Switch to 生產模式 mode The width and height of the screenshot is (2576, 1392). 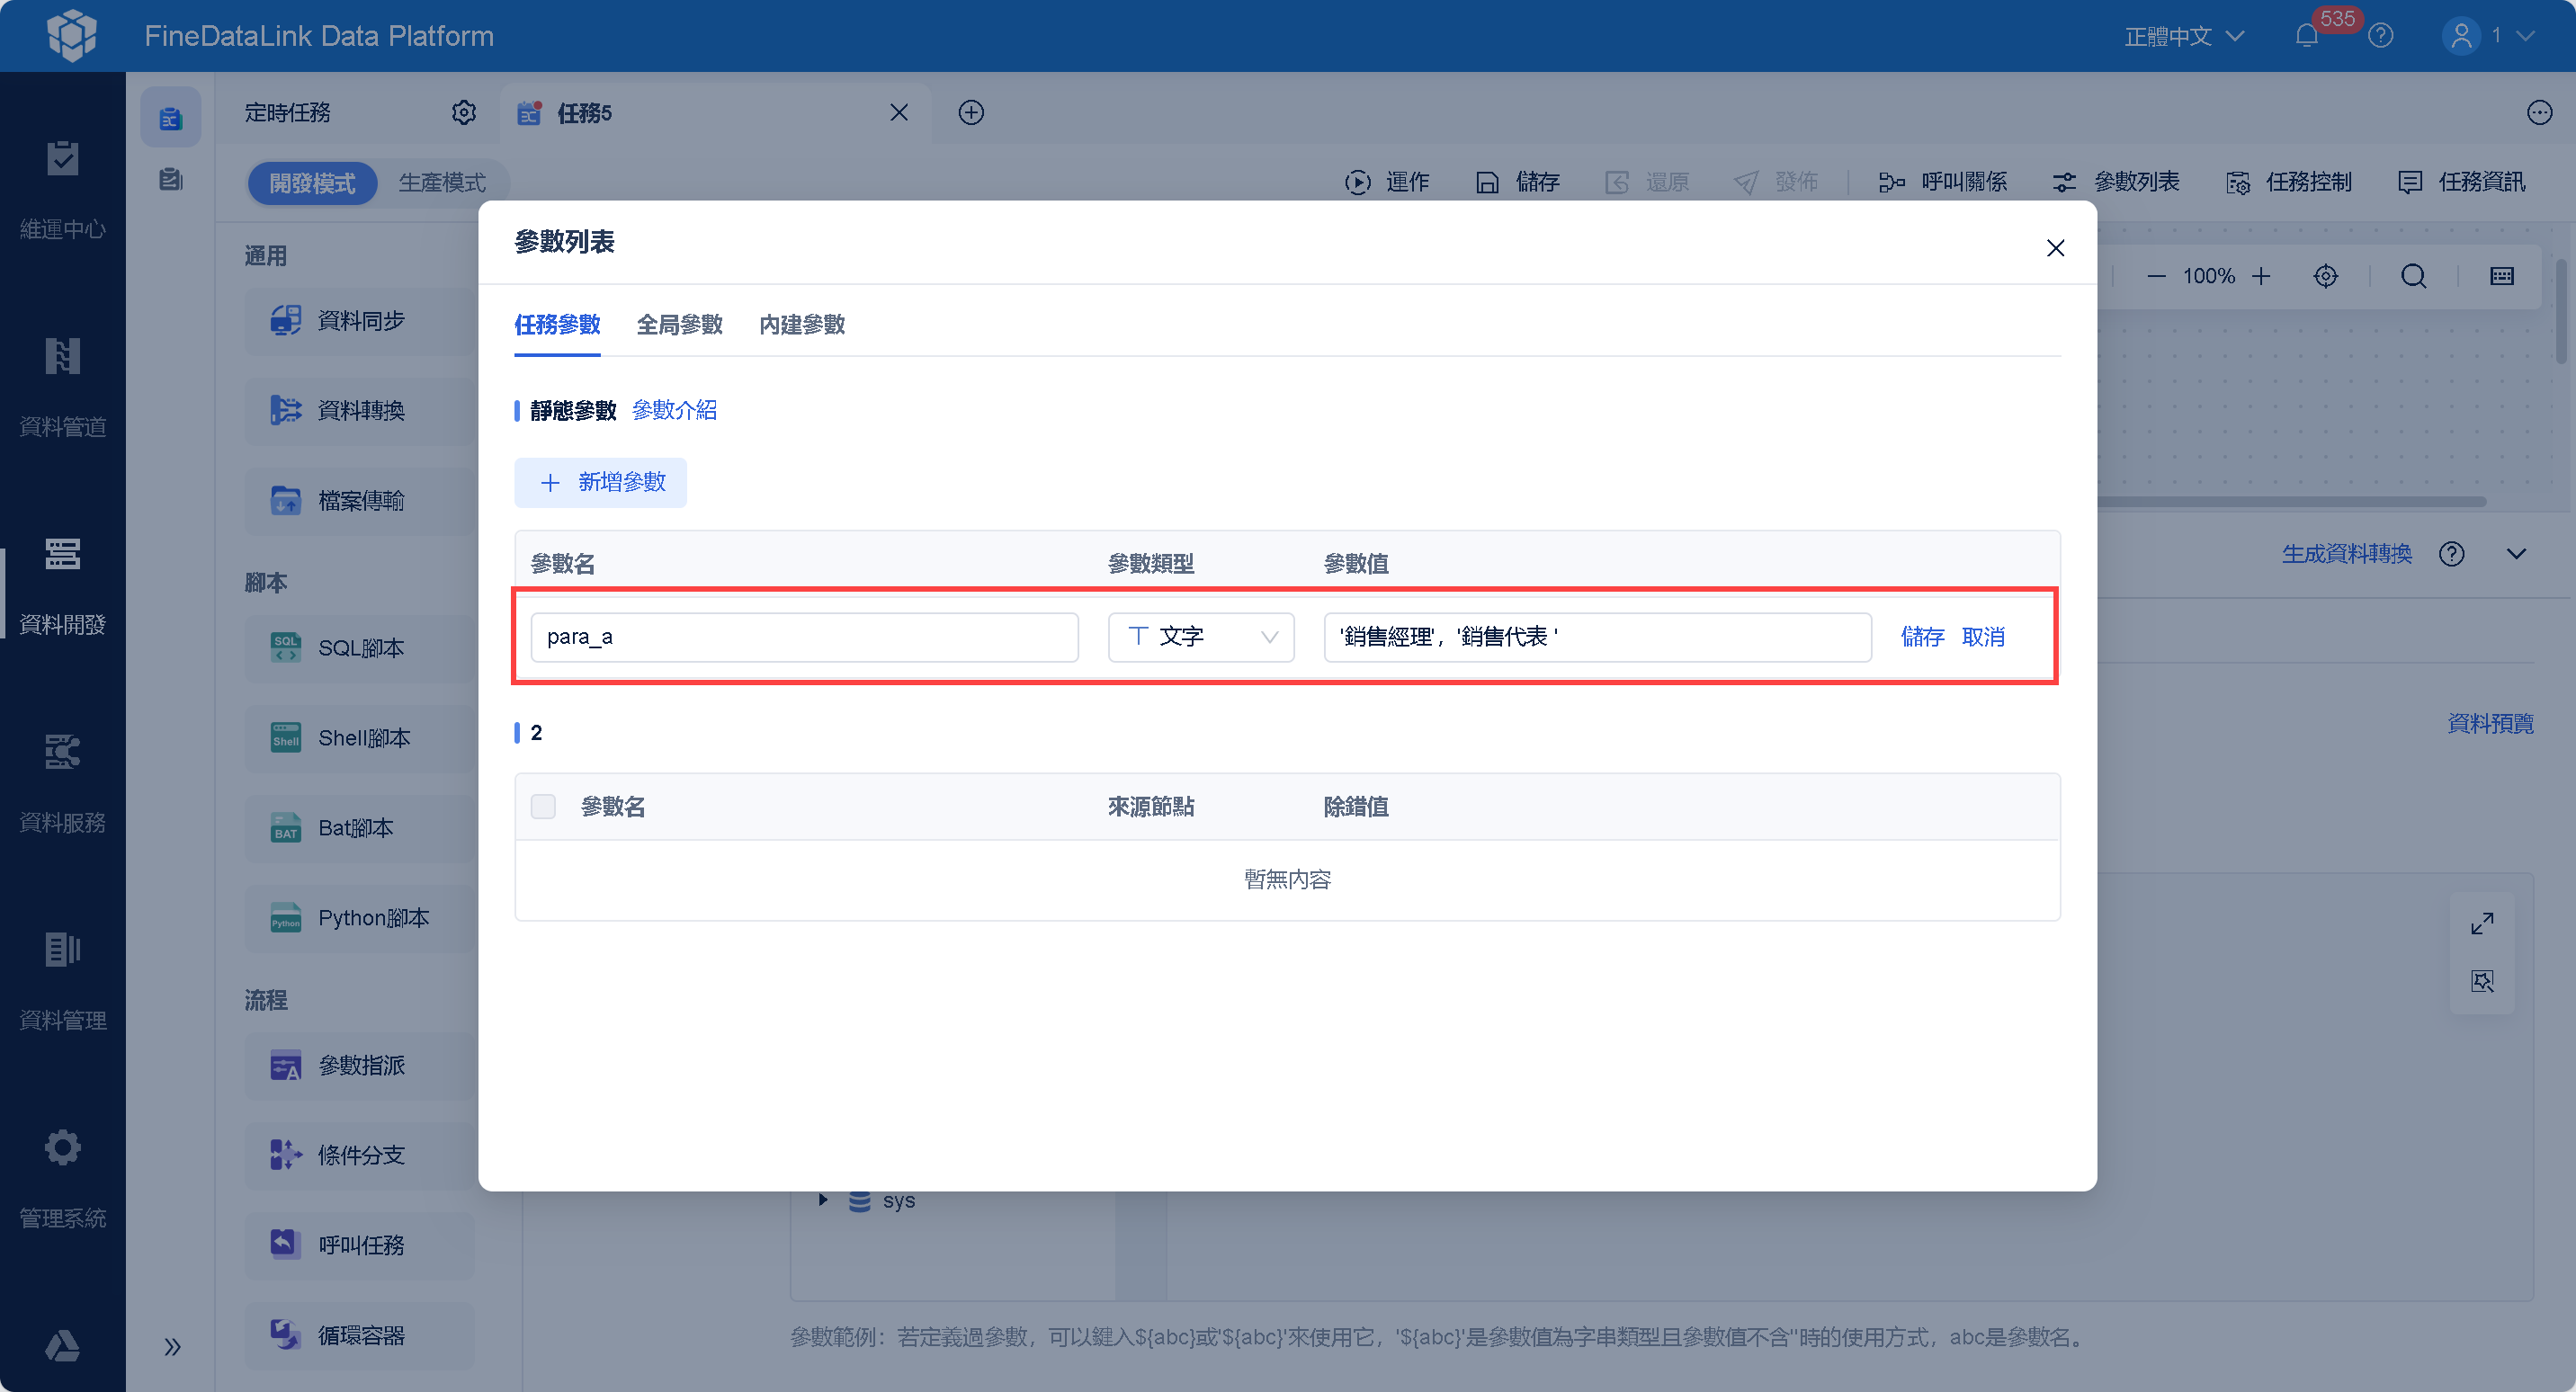coord(441,183)
